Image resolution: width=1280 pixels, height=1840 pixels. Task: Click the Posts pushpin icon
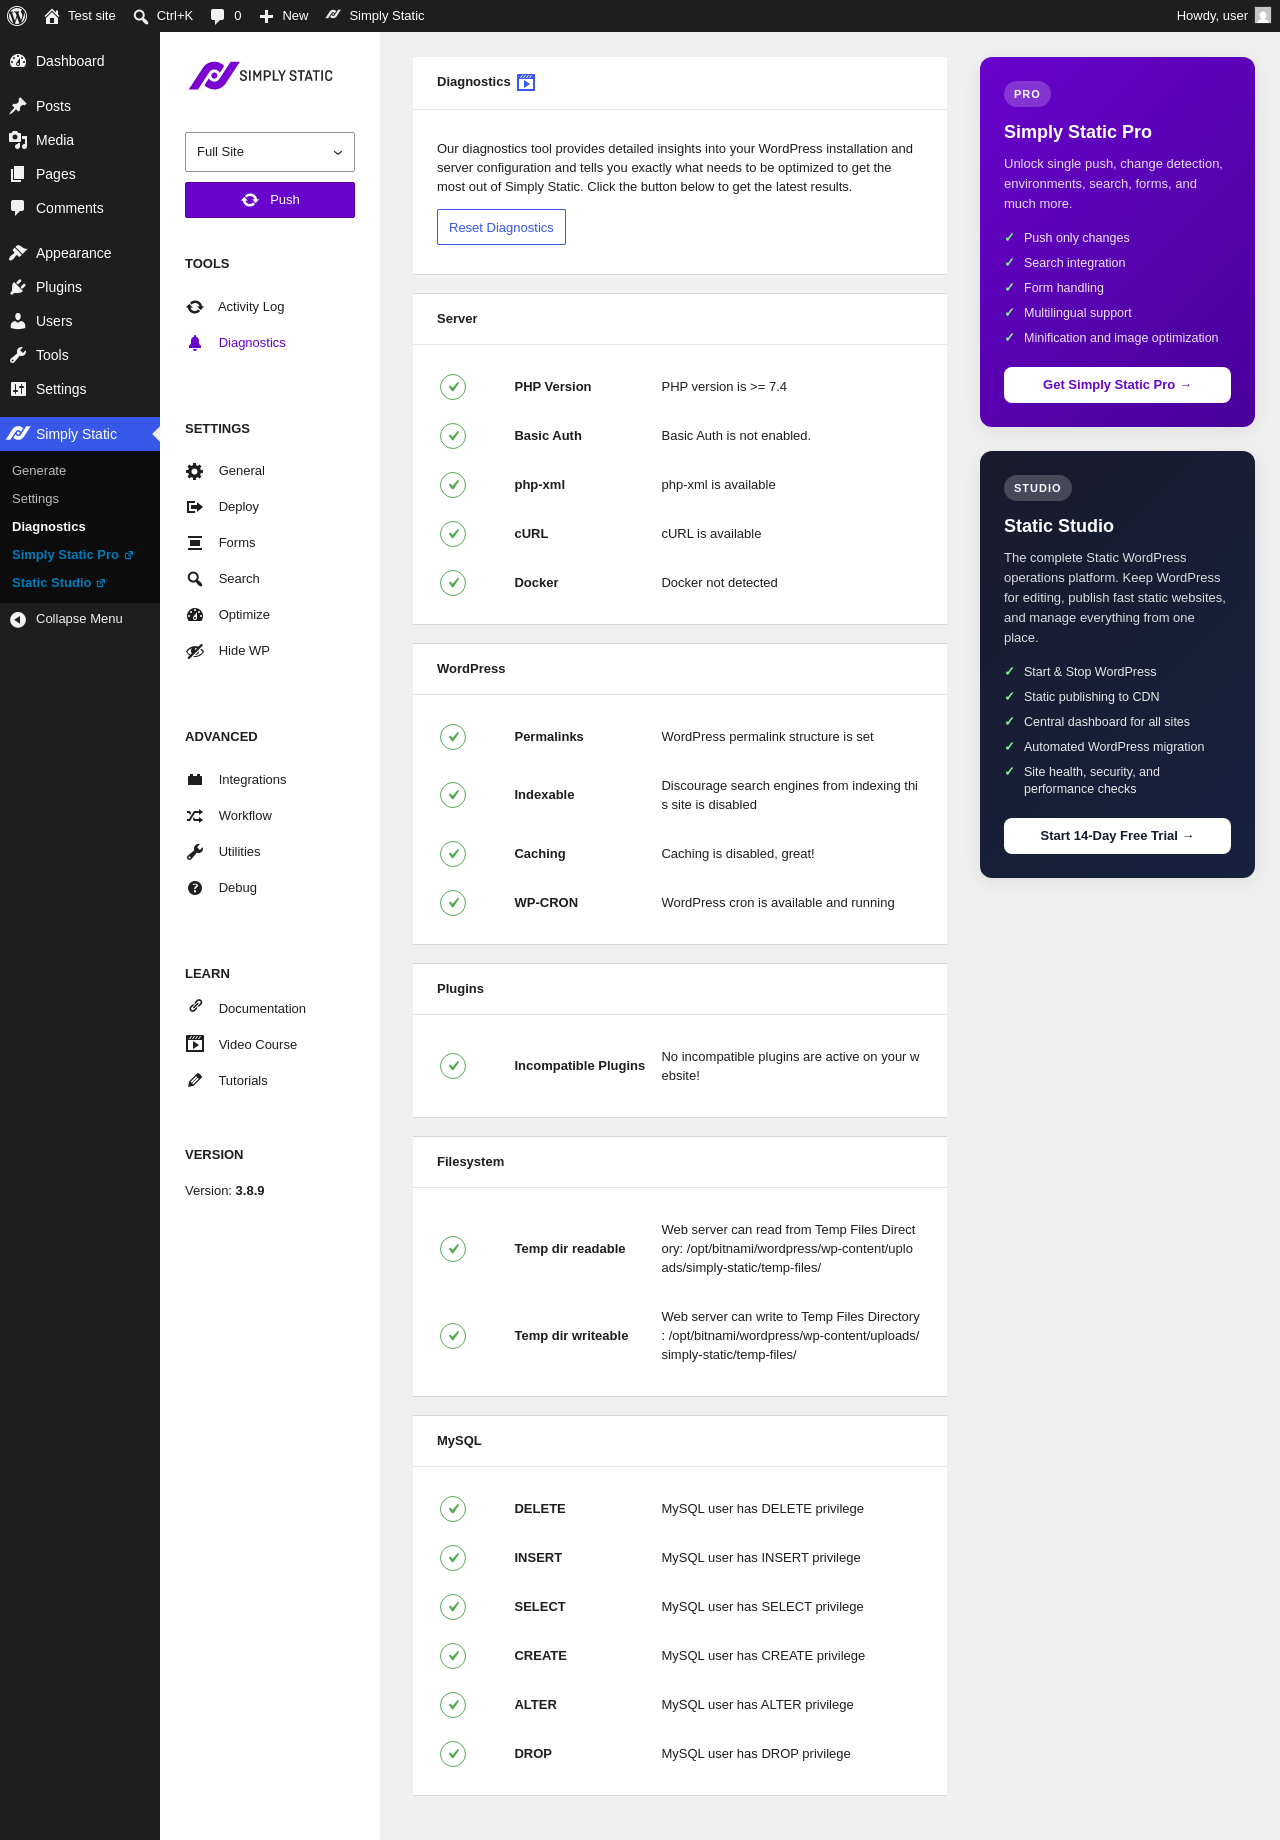pos(18,106)
